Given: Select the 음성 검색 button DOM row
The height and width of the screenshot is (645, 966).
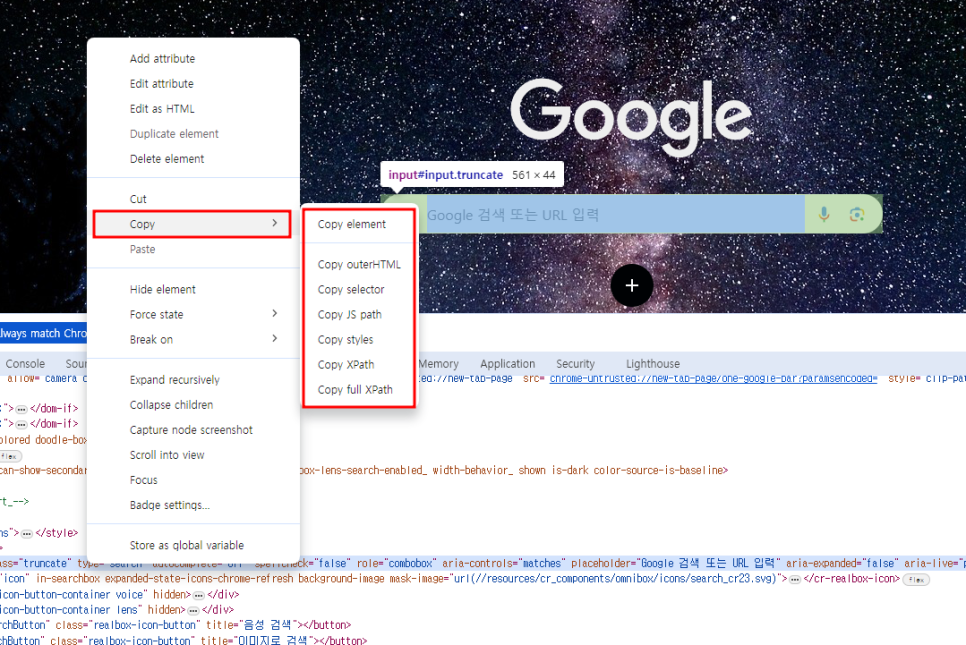Looking at the screenshot, I should click(175, 625).
